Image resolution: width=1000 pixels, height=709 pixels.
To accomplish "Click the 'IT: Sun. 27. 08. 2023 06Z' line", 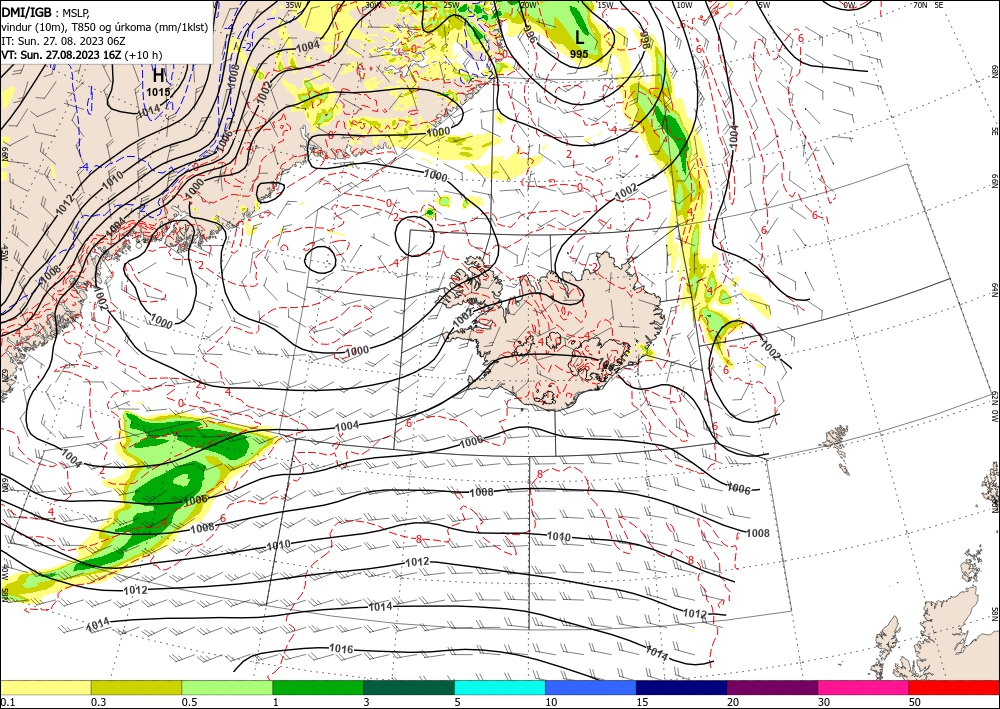I will tap(63, 40).
